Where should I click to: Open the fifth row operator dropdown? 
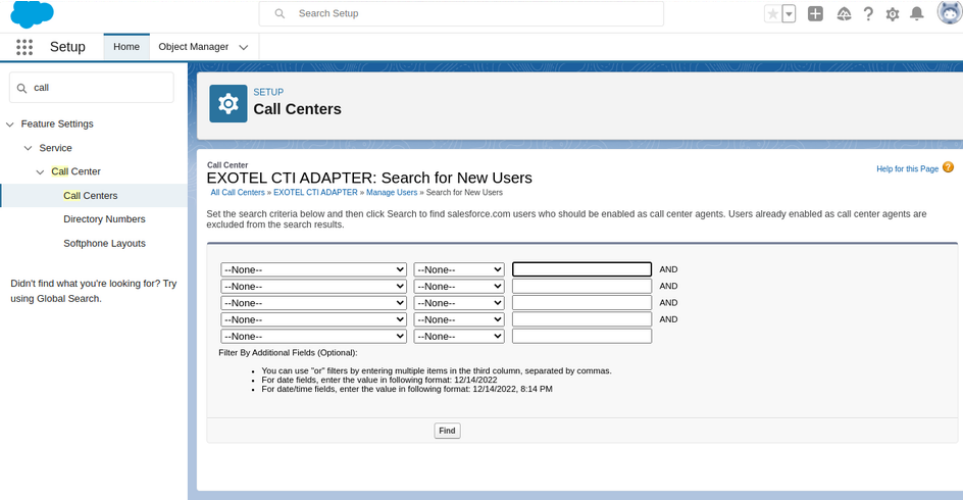[459, 336]
